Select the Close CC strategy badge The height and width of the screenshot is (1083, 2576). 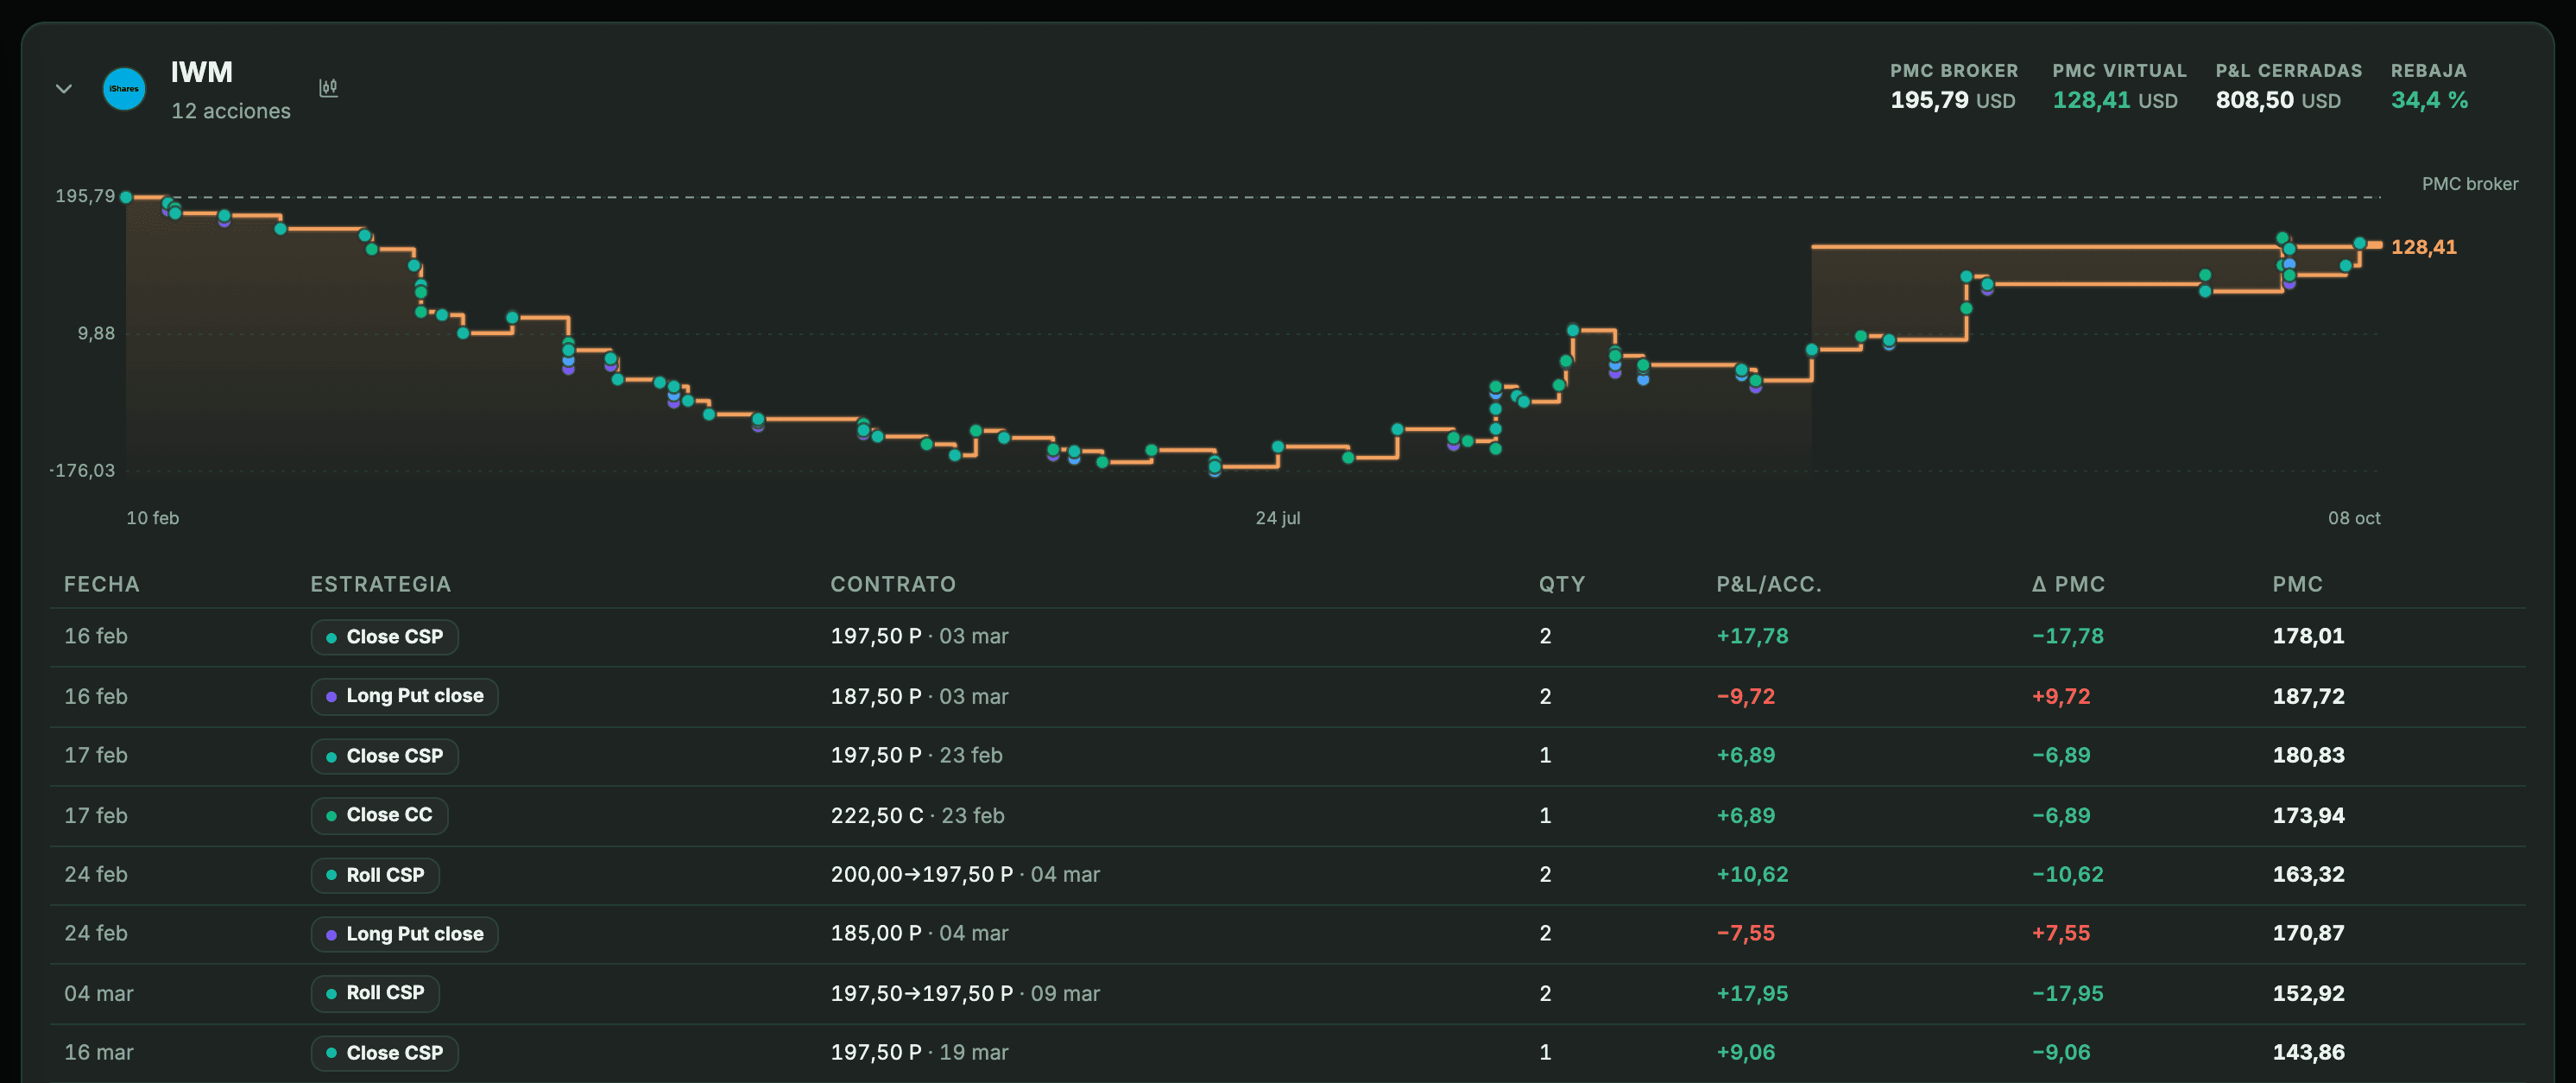(x=380, y=815)
